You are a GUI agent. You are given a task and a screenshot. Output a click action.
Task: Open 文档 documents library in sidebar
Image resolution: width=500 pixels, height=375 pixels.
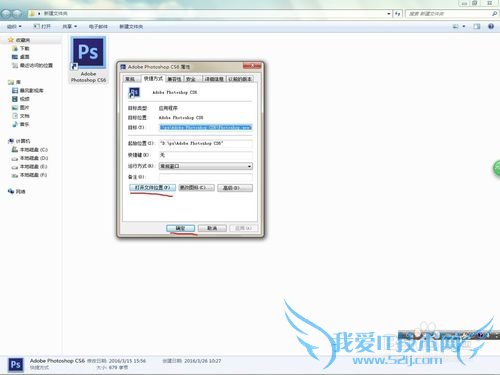coord(21,116)
